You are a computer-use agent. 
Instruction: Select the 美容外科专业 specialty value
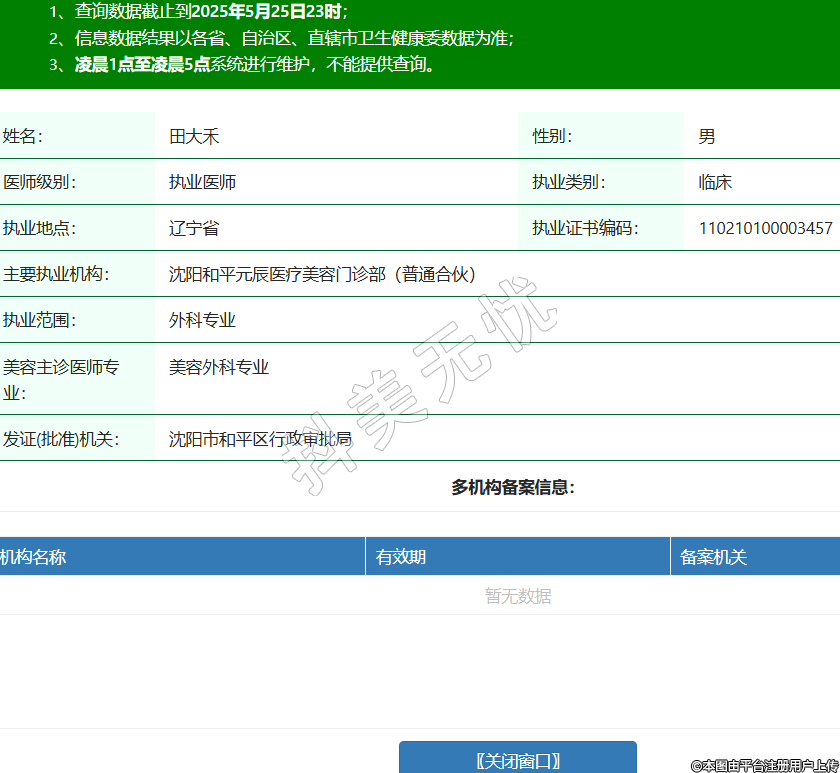(219, 367)
